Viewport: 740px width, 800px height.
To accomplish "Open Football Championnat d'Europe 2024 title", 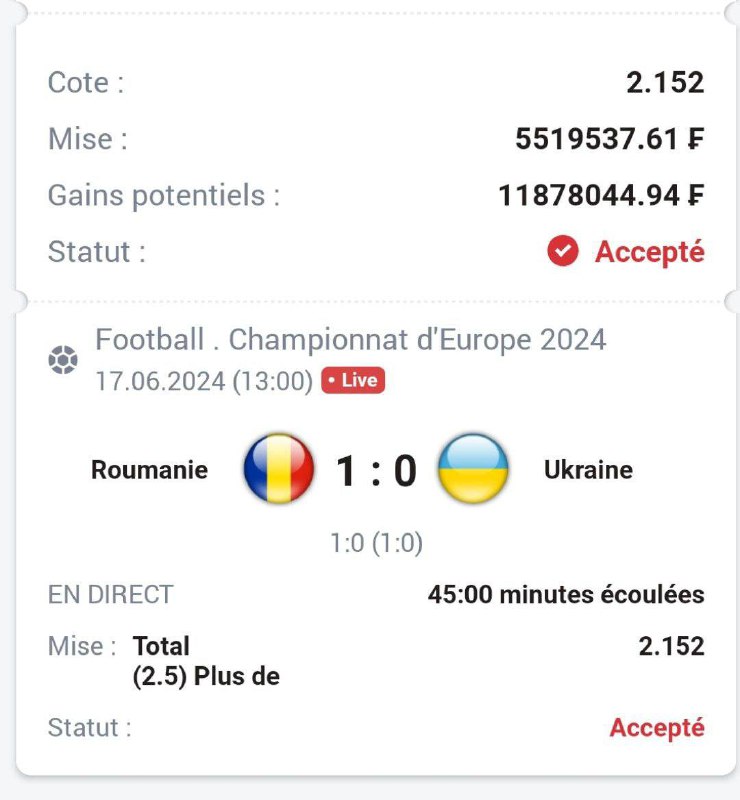I will 350,340.
